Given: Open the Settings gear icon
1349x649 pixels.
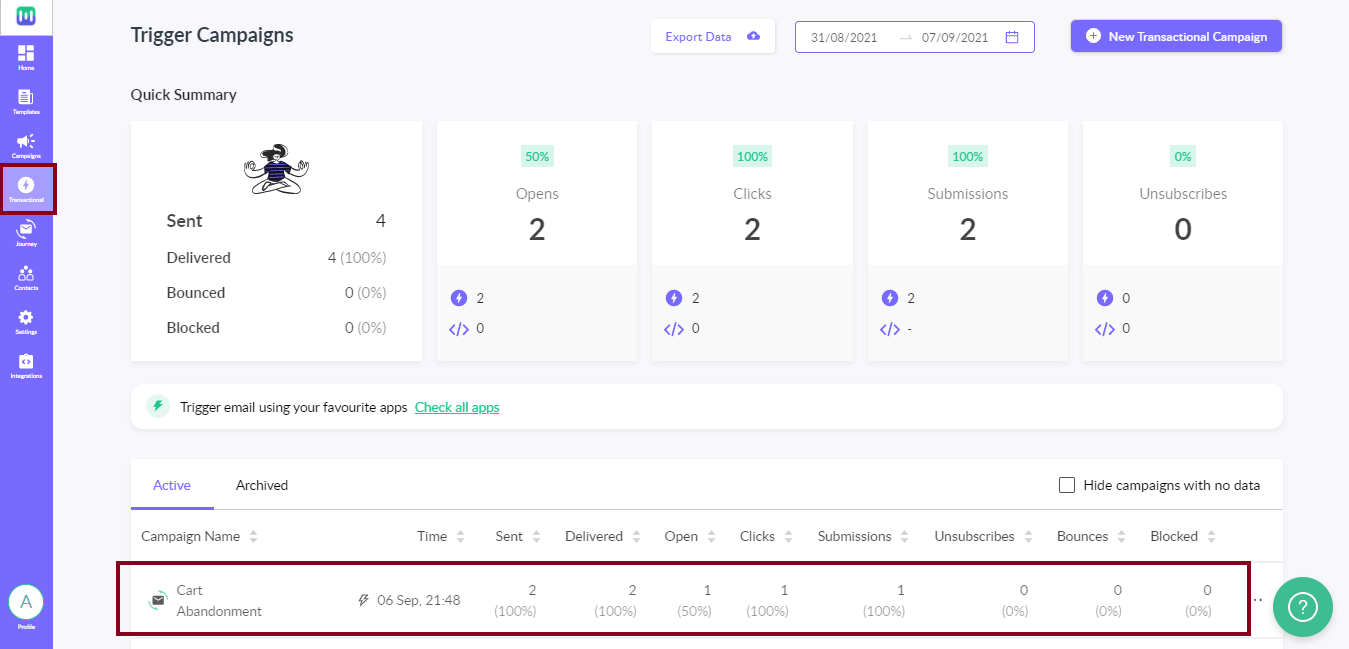Looking at the screenshot, I should (26, 322).
